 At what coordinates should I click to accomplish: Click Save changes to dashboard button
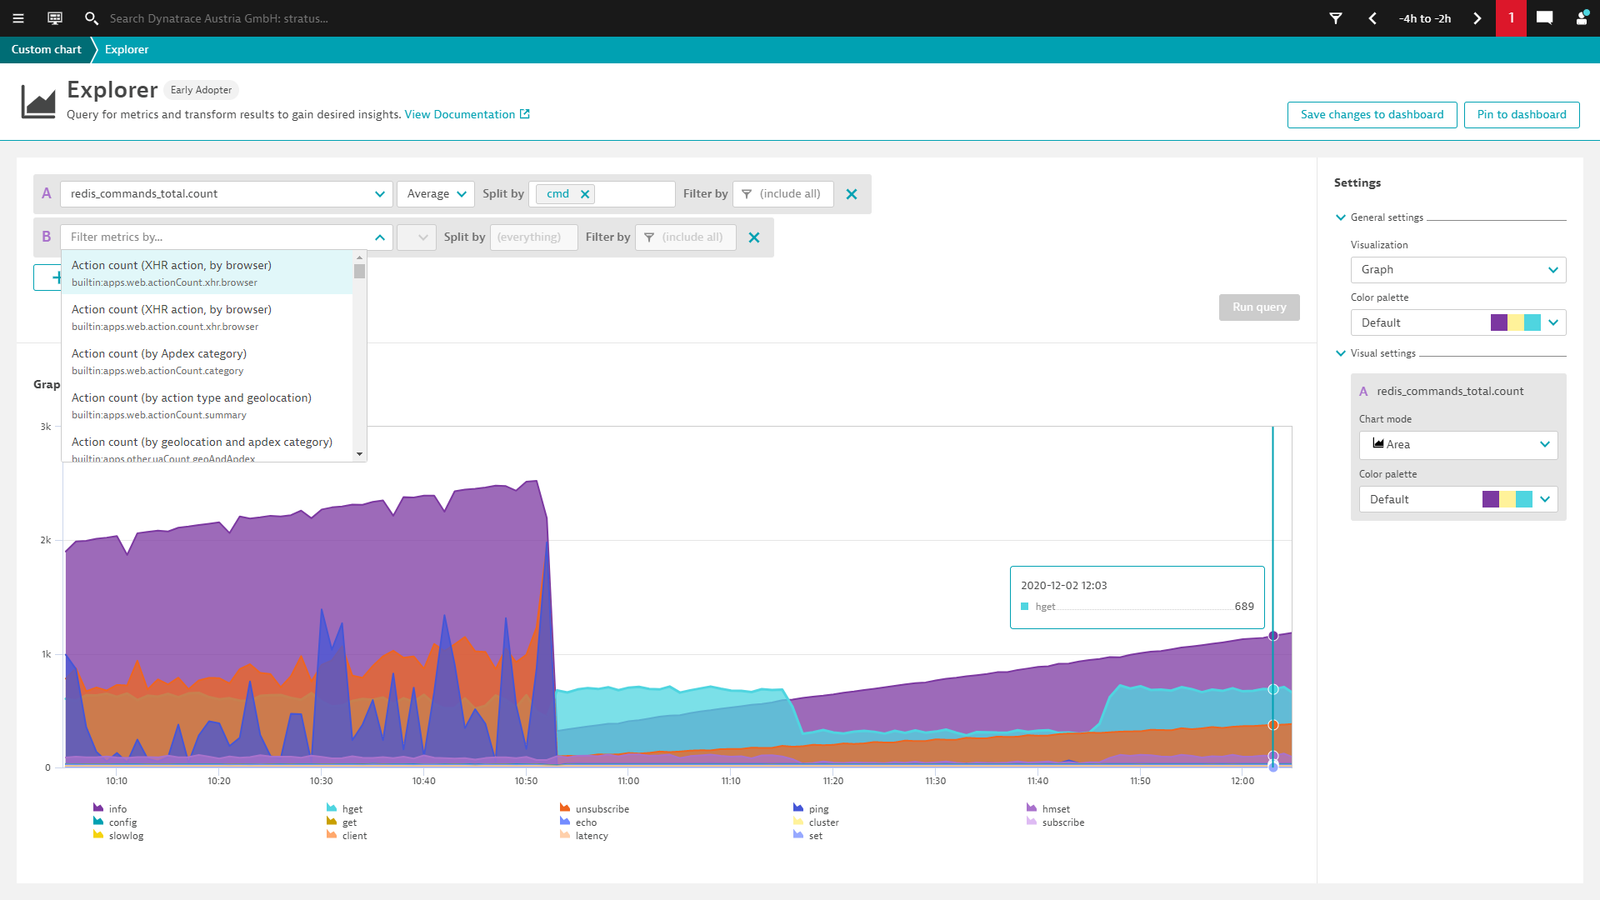coord(1372,115)
